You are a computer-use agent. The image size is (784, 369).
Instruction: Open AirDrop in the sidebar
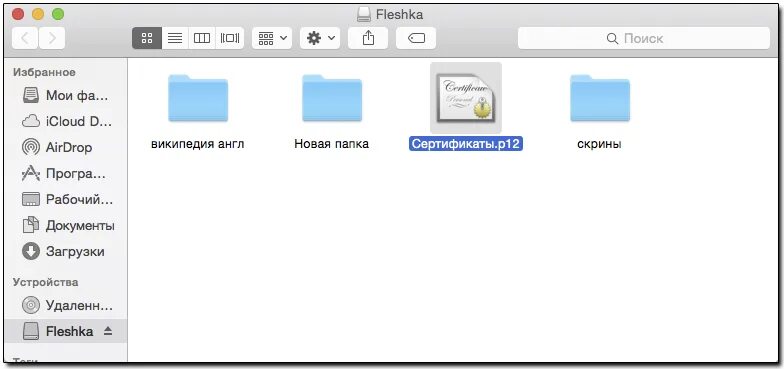coord(66,148)
